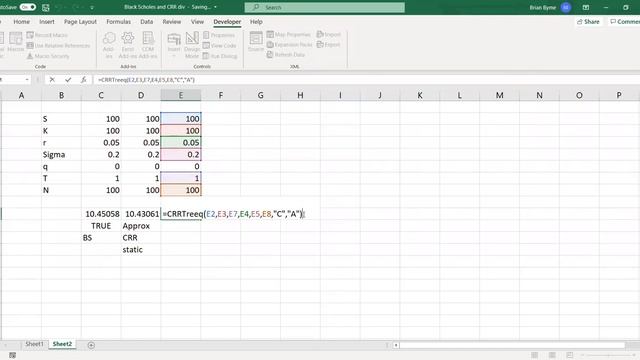Switch to the Formulas tab
This screenshot has width=640, height=360.
[118, 22]
